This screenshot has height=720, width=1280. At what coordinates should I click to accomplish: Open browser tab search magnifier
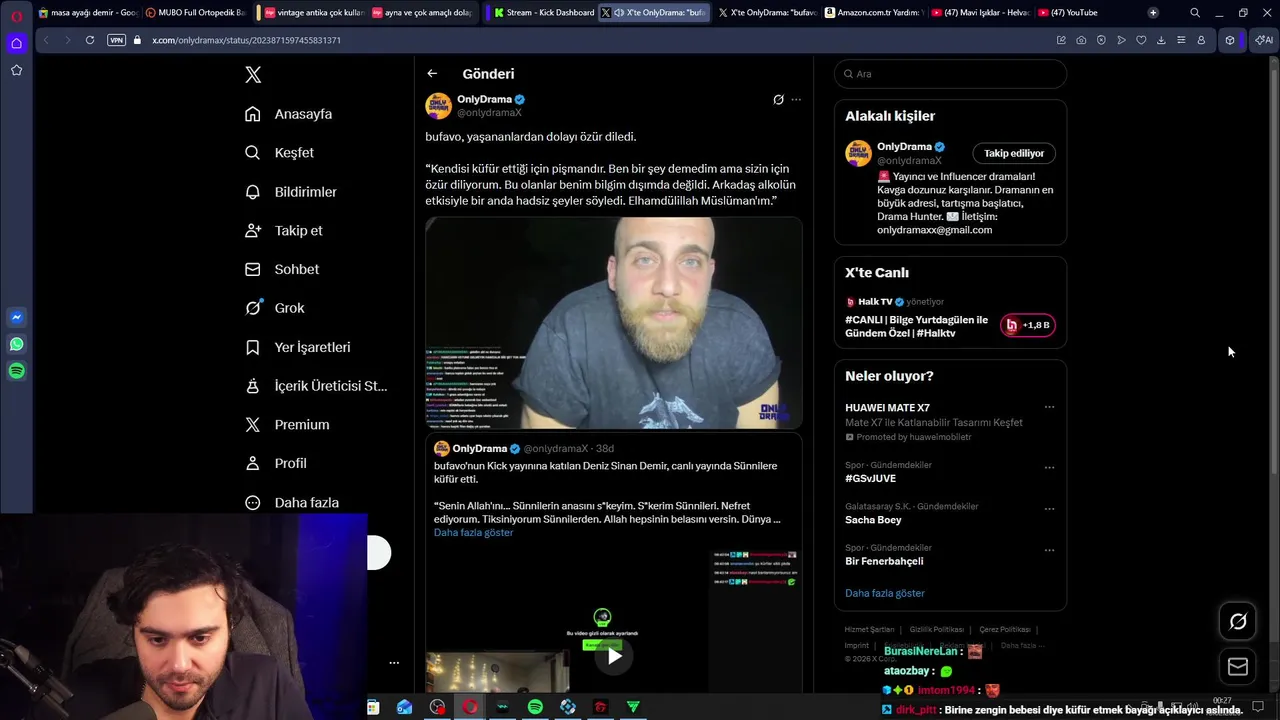coord(1195,13)
